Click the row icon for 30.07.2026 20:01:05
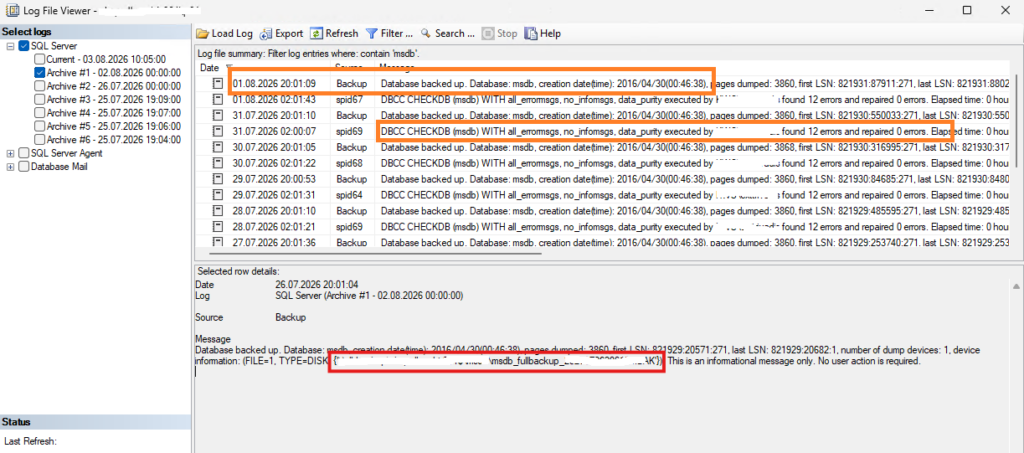 (217, 147)
